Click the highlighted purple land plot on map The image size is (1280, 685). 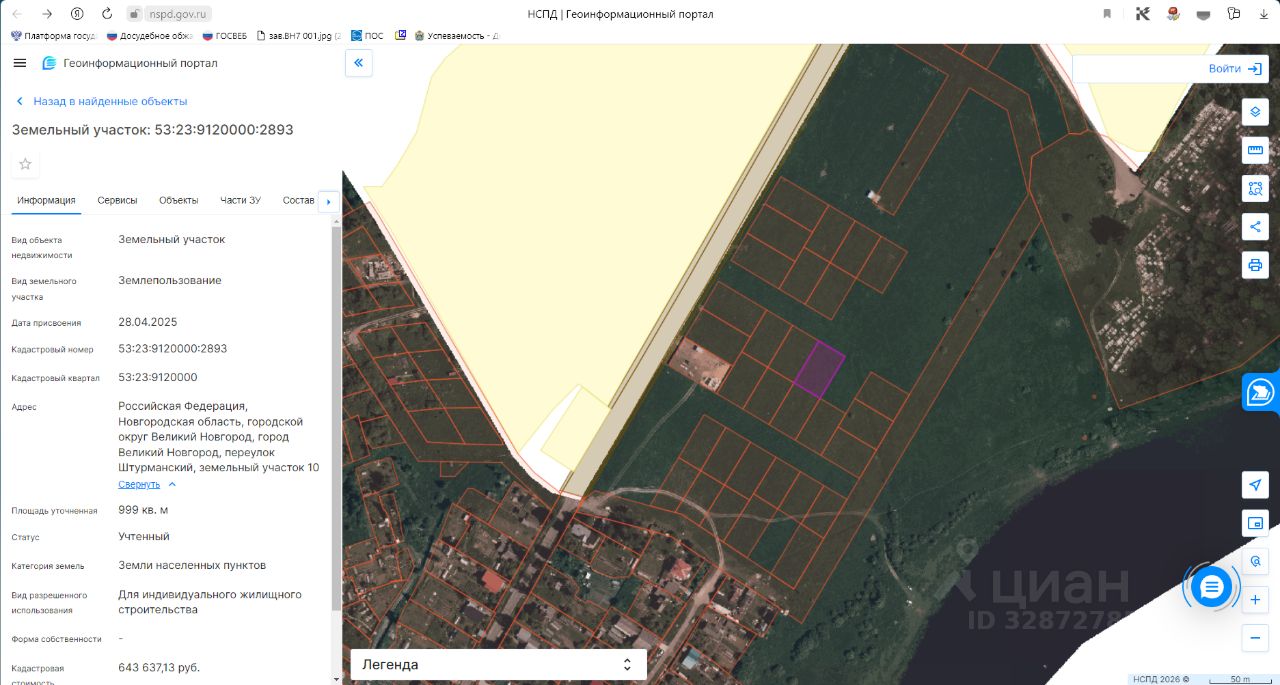coord(819,370)
